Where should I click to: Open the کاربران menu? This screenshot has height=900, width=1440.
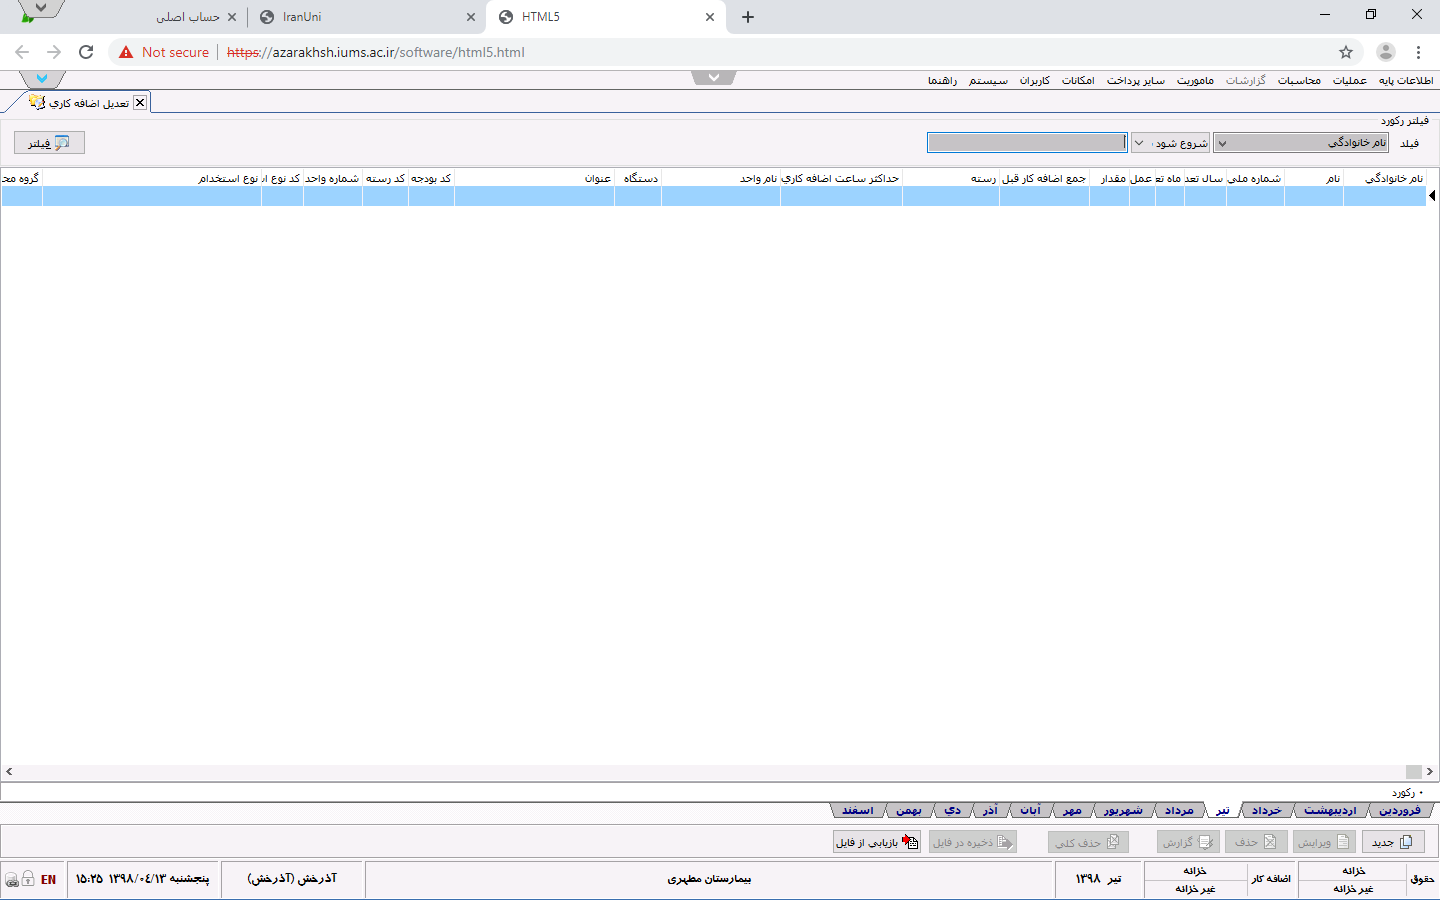click(x=1035, y=80)
